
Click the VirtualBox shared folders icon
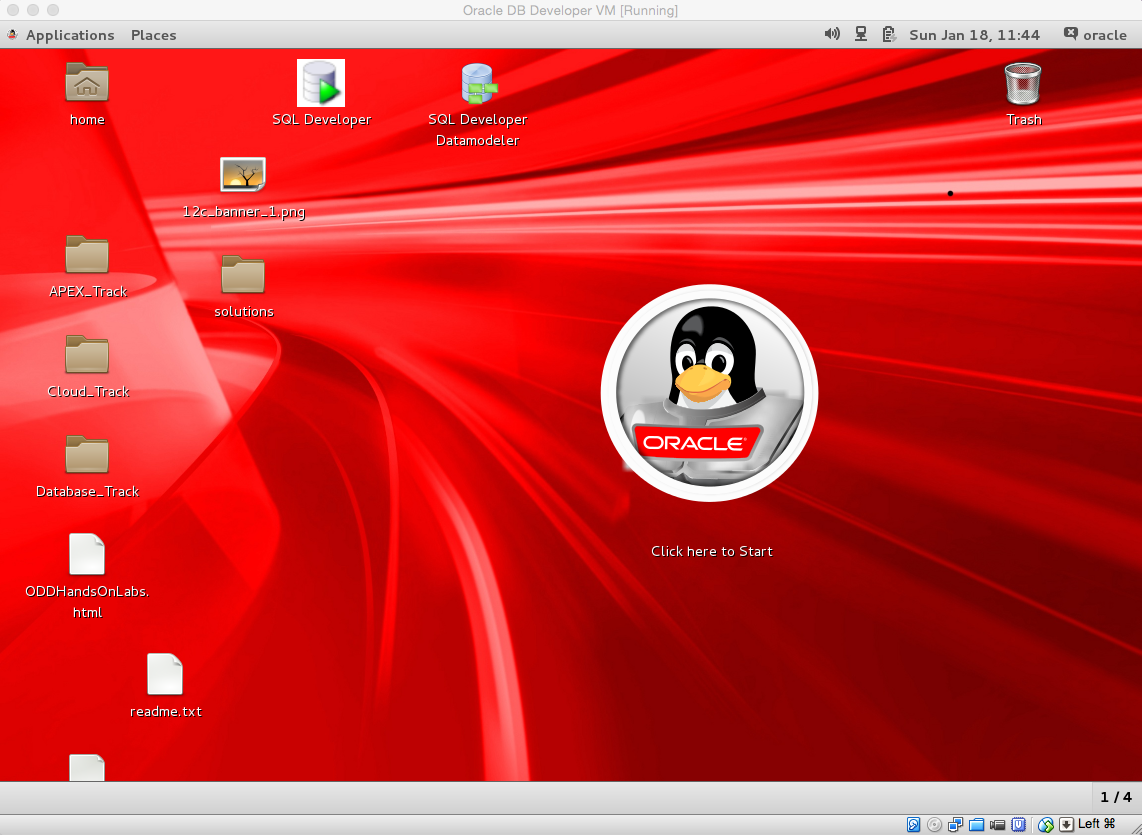(x=977, y=824)
